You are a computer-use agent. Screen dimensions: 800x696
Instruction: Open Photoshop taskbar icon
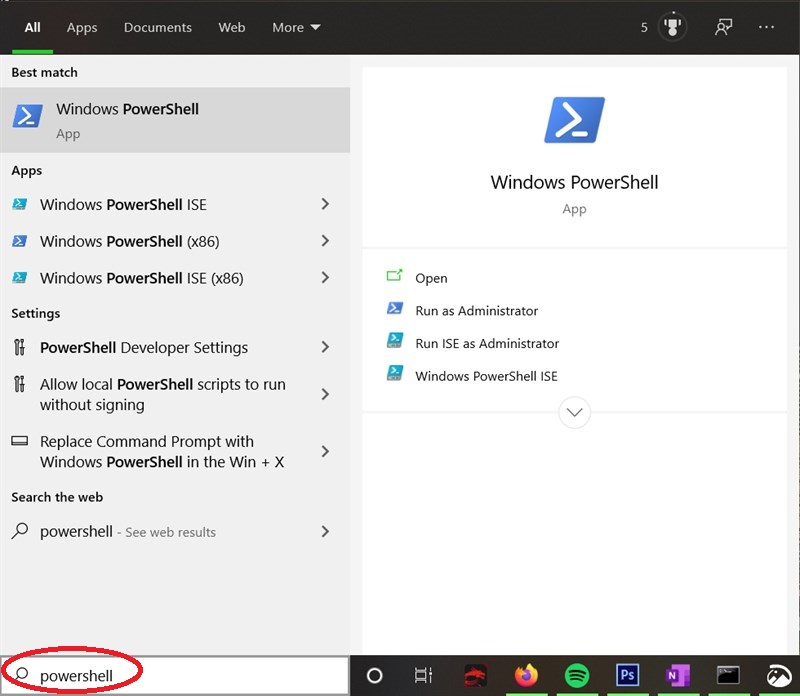pyautogui.click(x=627, y=676)
